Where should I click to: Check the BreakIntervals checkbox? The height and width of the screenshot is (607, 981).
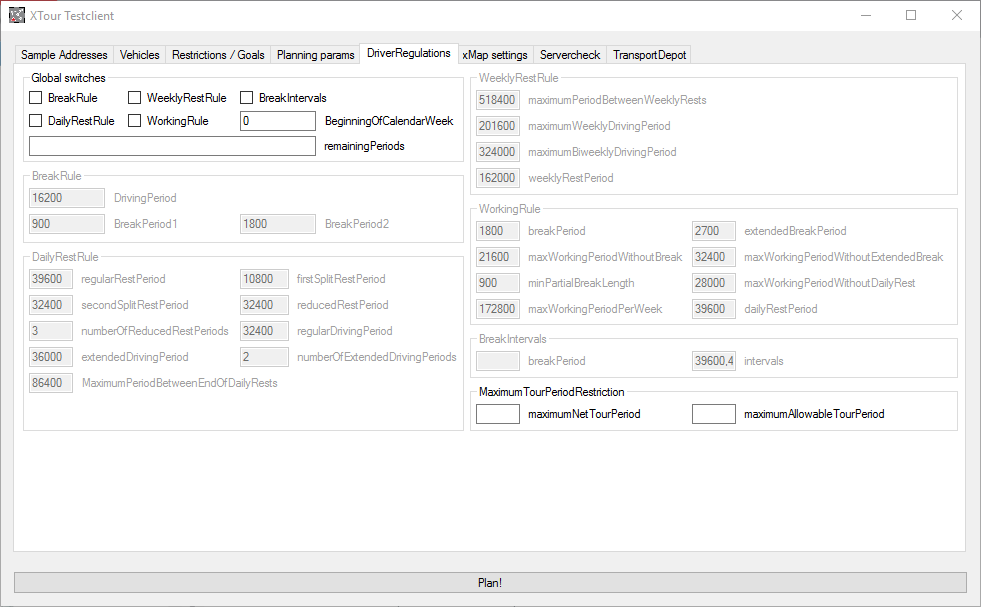[247, 98]
